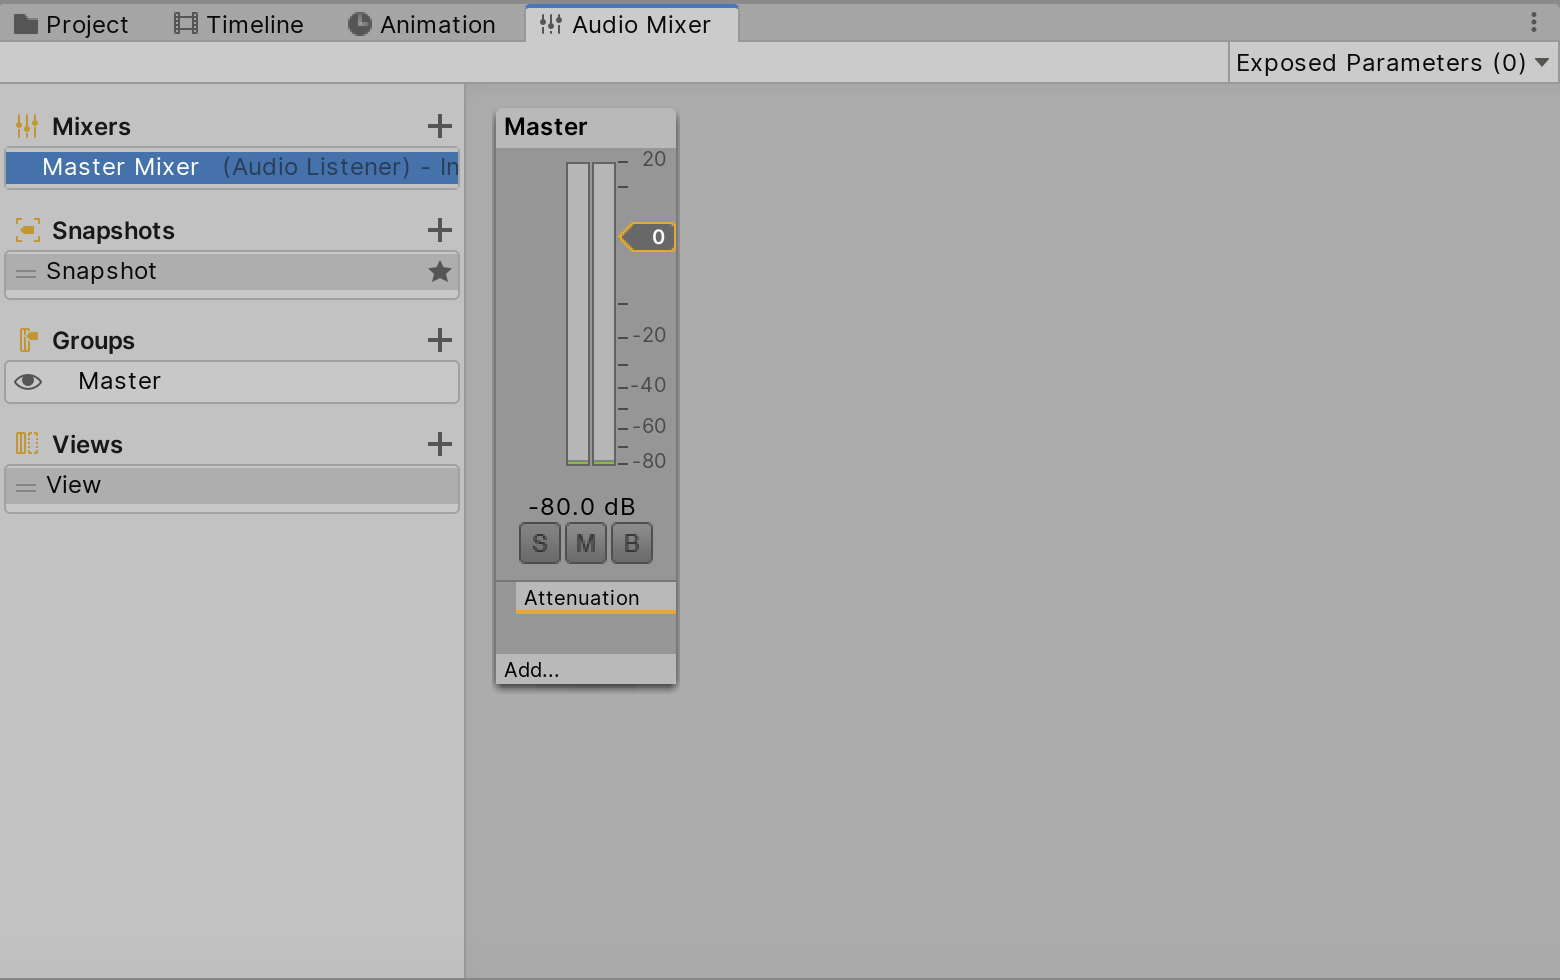Add a new Mixer with the plus icon
Viewport: 1560px width, 980px height.
pyautogui.click(x=440, y=126)
